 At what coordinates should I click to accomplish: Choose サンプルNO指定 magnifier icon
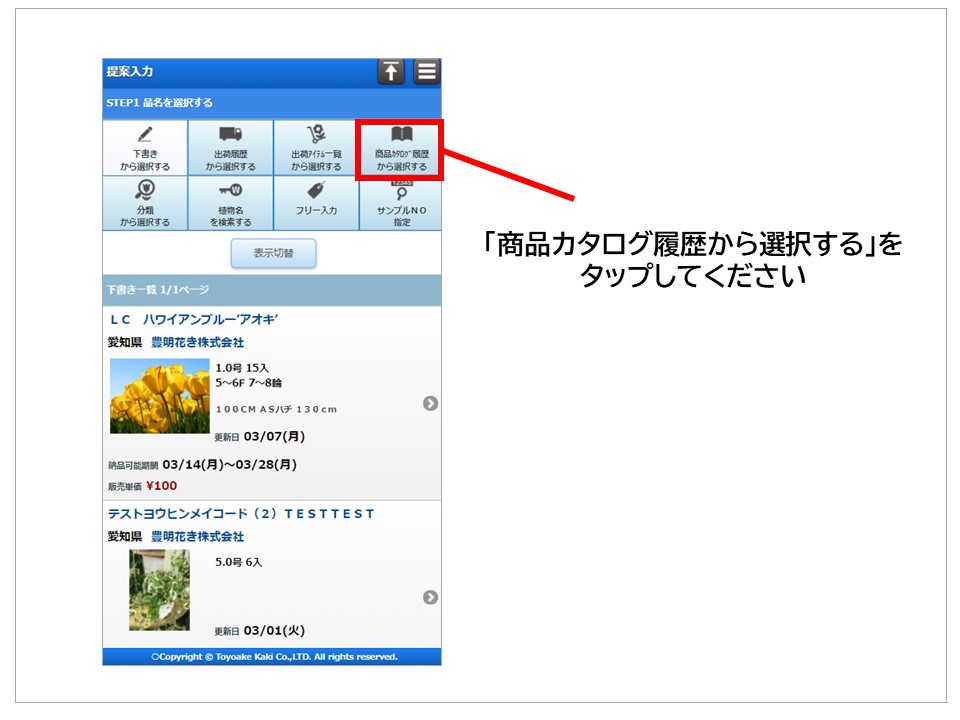click(x=401, y=192)
